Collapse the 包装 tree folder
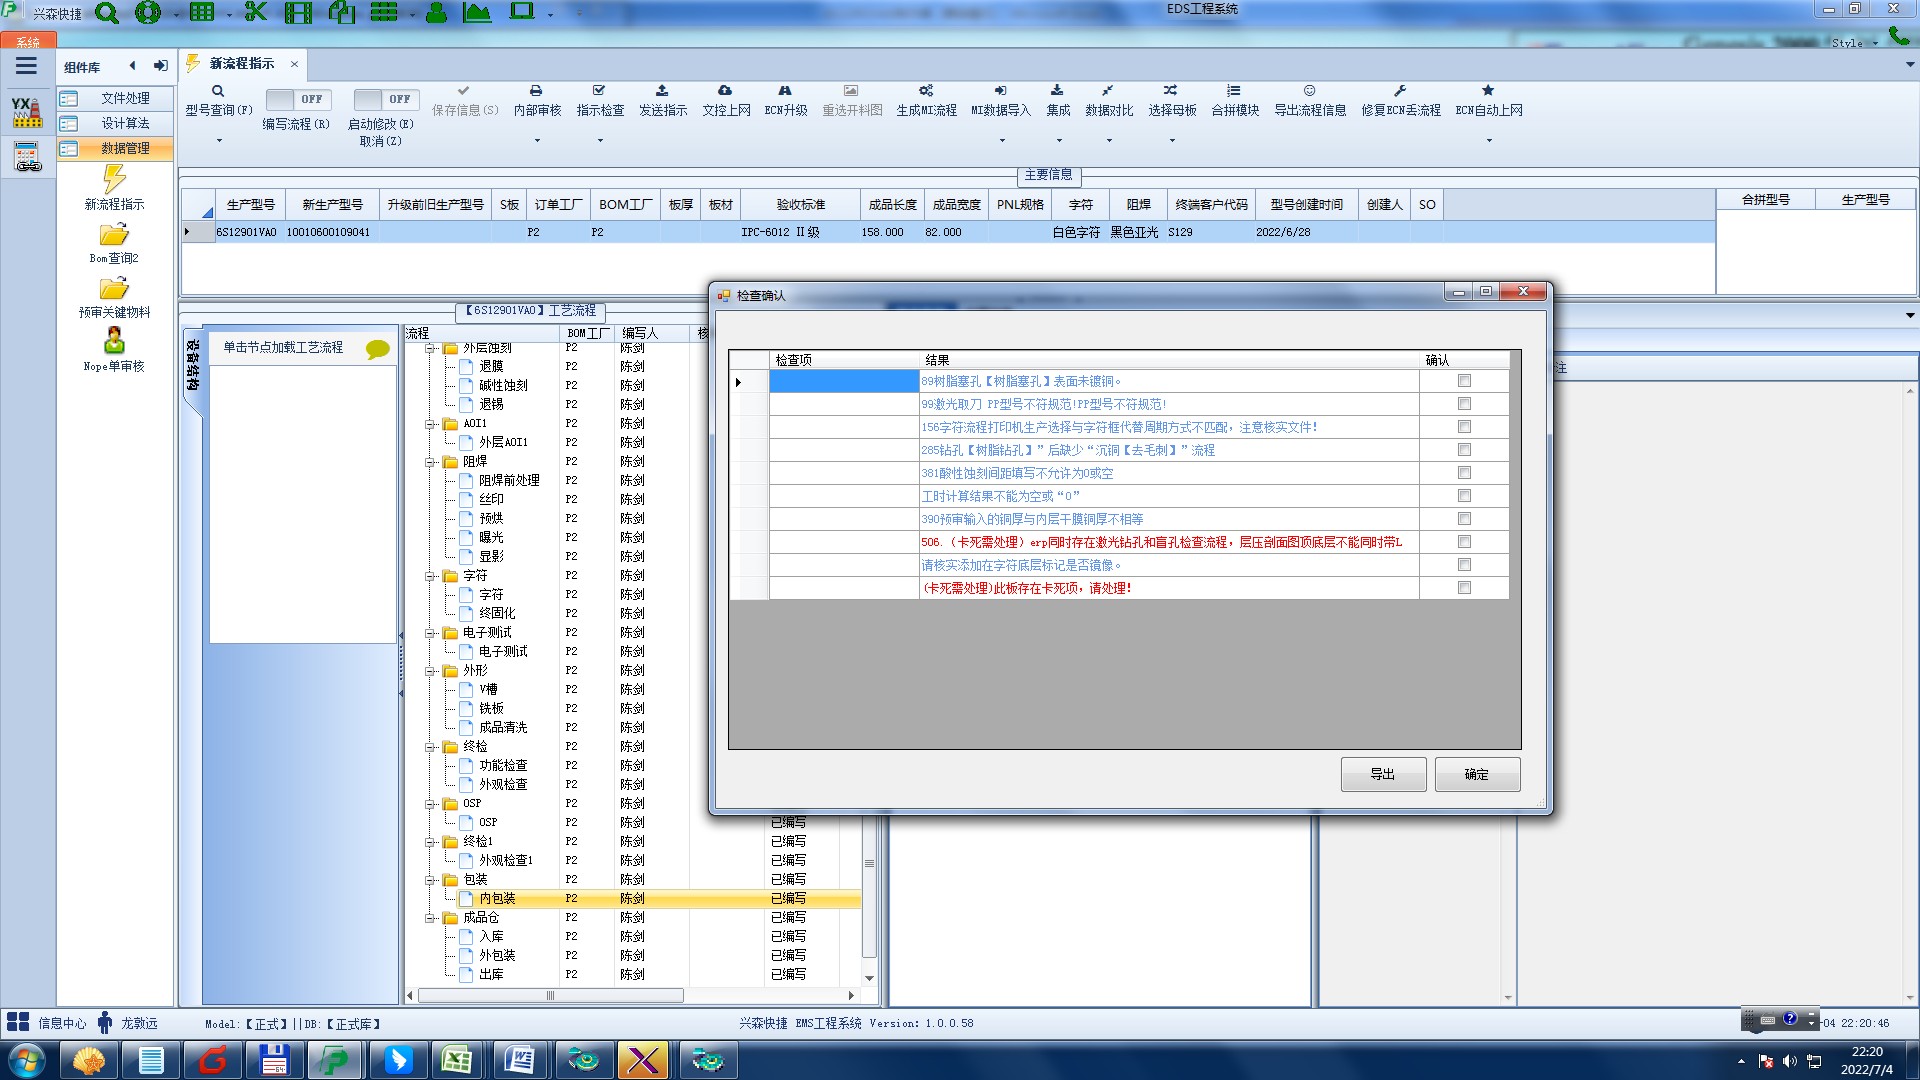1920x1080 pixels. (x=430, y=880)
